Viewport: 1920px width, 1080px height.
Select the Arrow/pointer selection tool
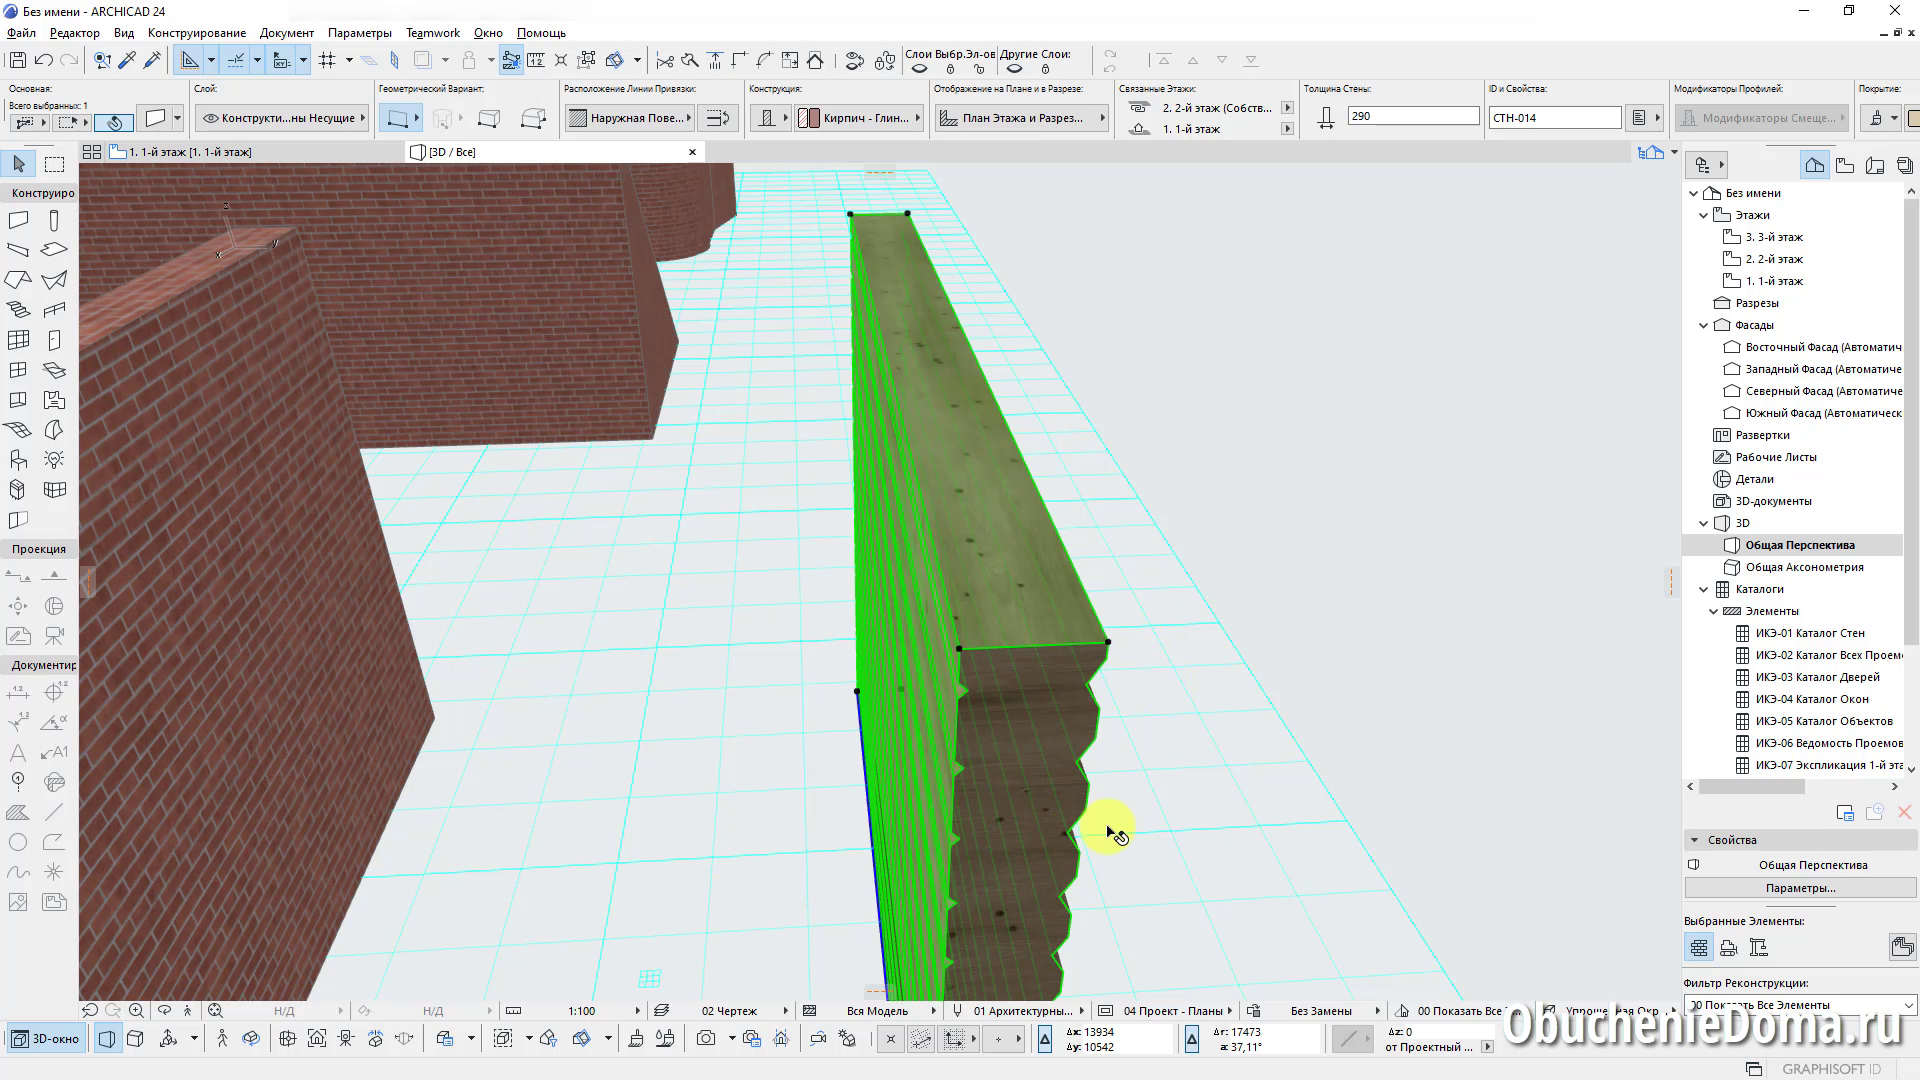coord(18,165)
